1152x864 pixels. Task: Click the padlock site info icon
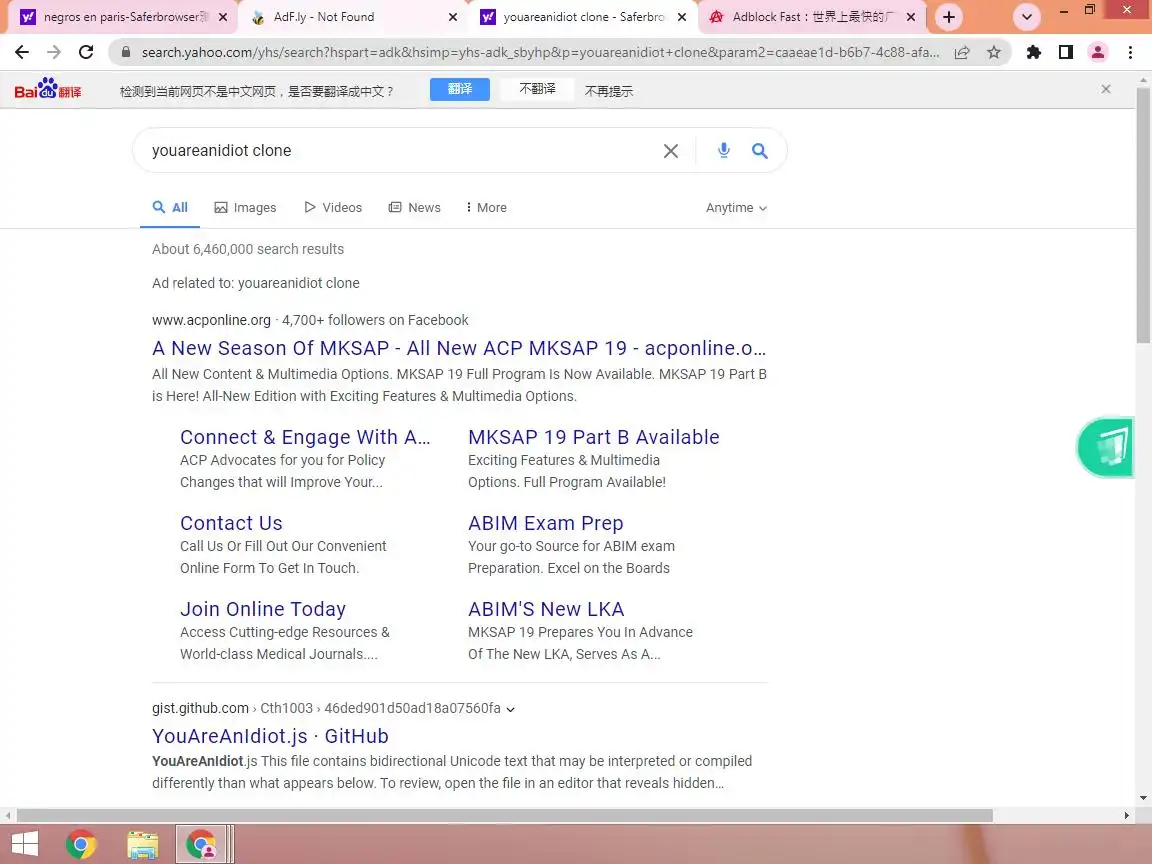[126, 52]
